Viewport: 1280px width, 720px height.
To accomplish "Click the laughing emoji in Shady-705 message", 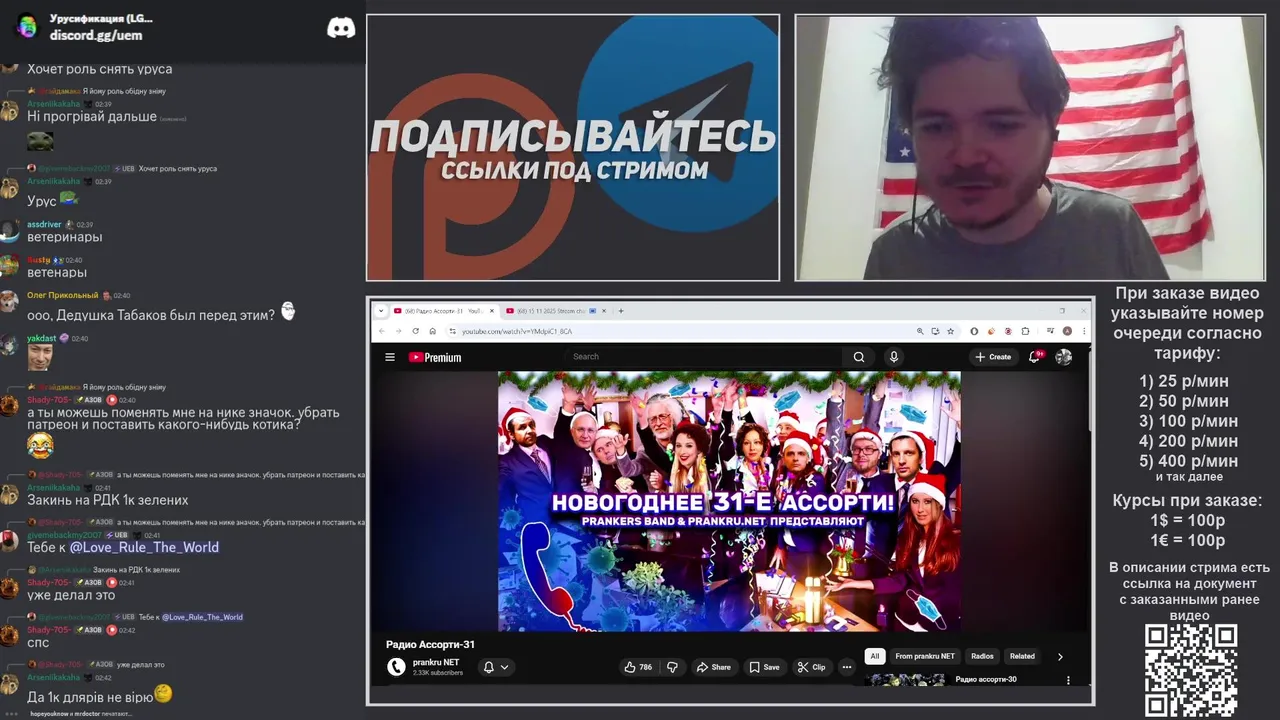I will tap(41, 445).
